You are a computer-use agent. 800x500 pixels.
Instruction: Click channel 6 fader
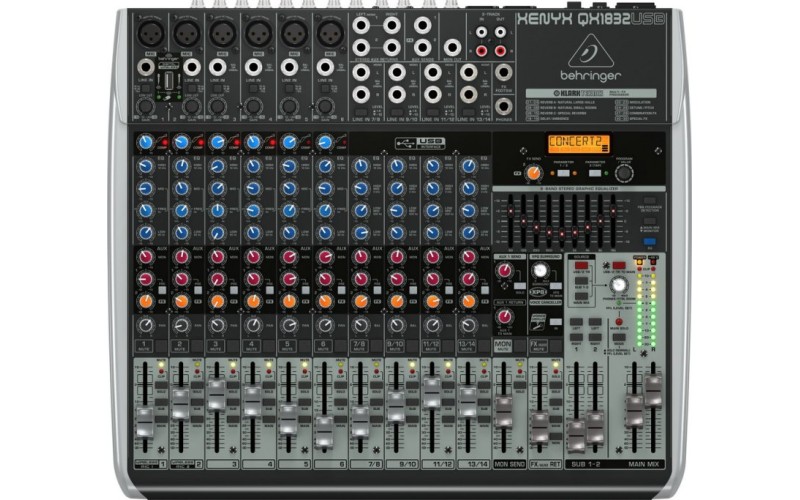pyautogui.click(x=323, y=432)
